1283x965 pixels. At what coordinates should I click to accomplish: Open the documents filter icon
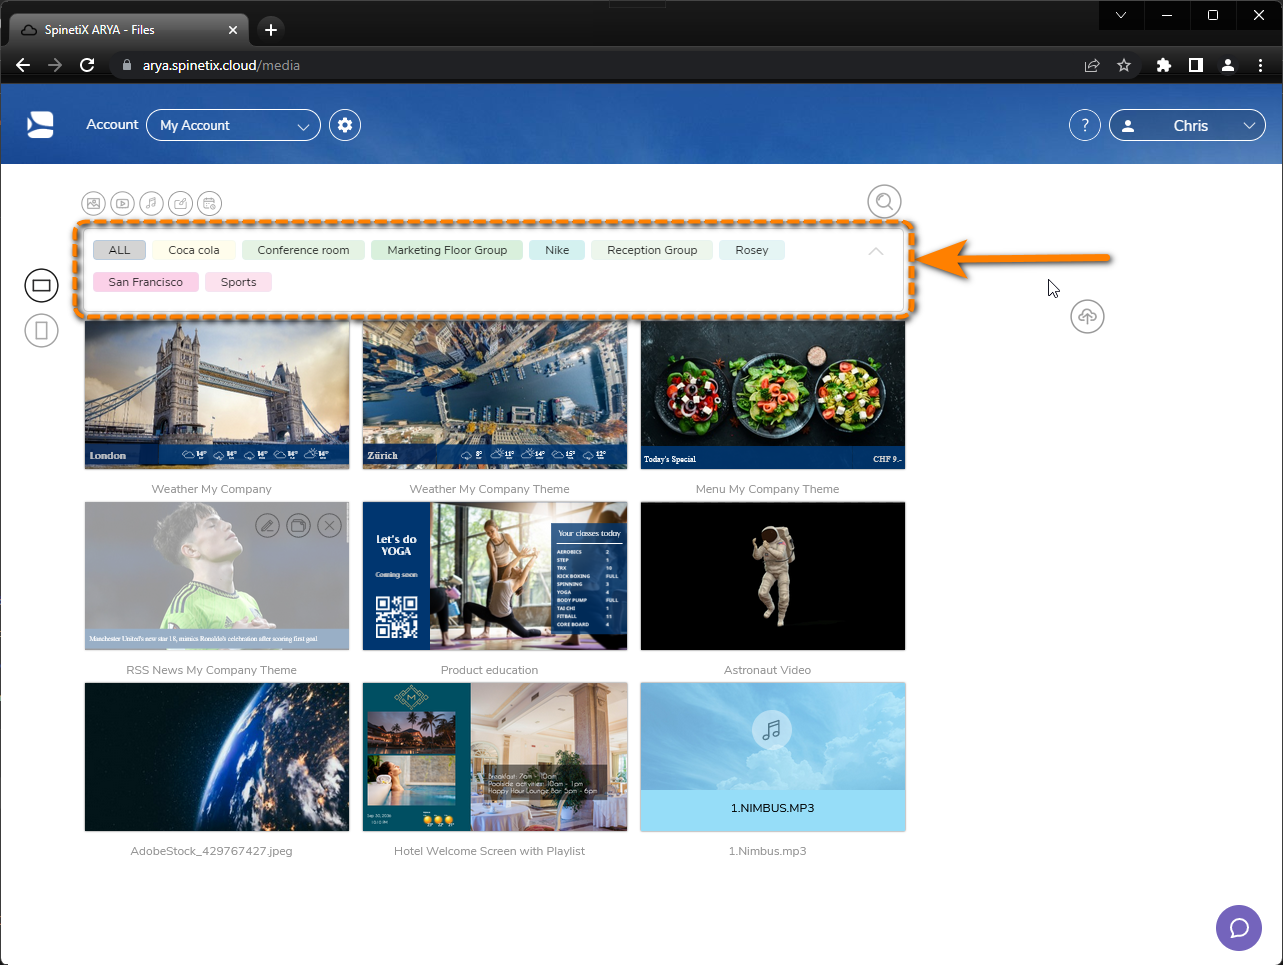pos(180,203)
